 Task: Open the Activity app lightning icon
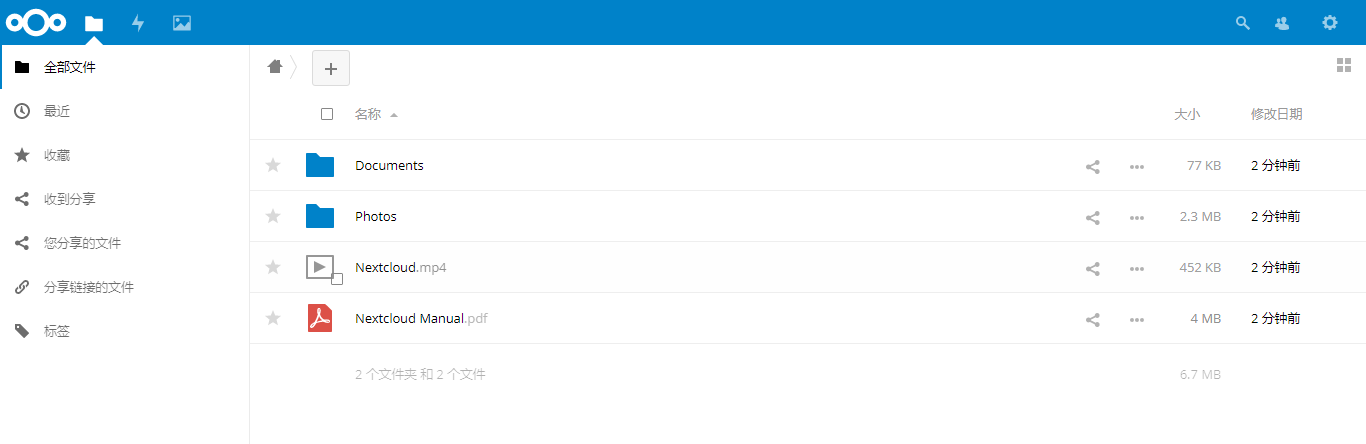click(x=138, y=23)
